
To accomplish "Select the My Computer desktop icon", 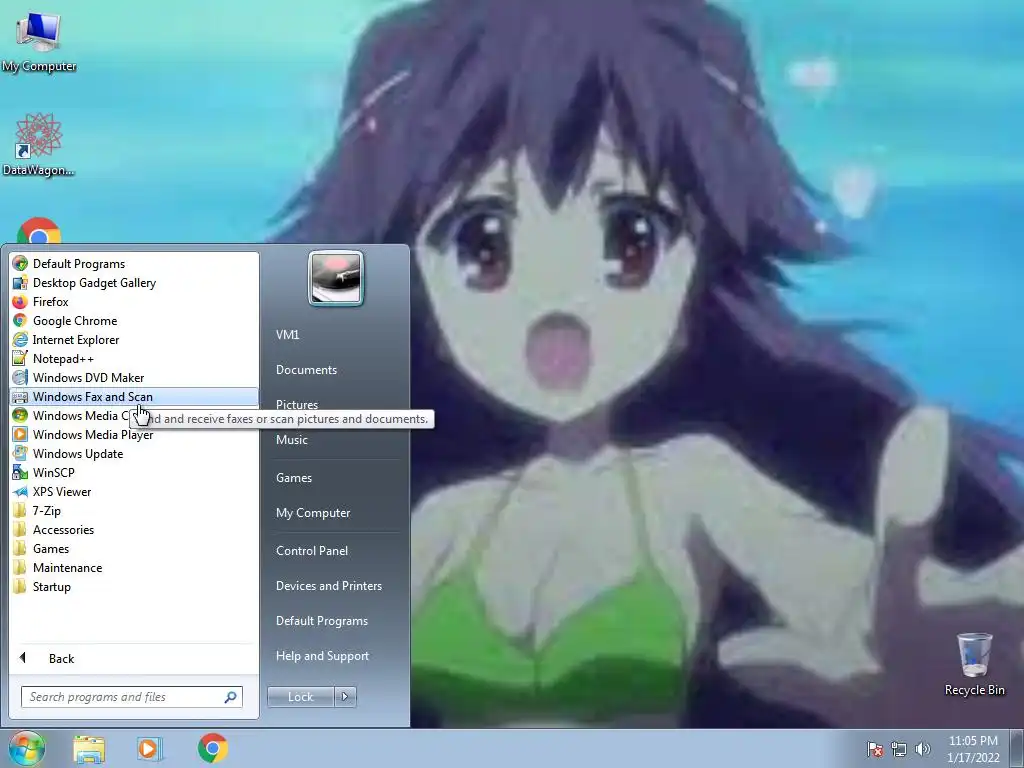I will point(39,42).
